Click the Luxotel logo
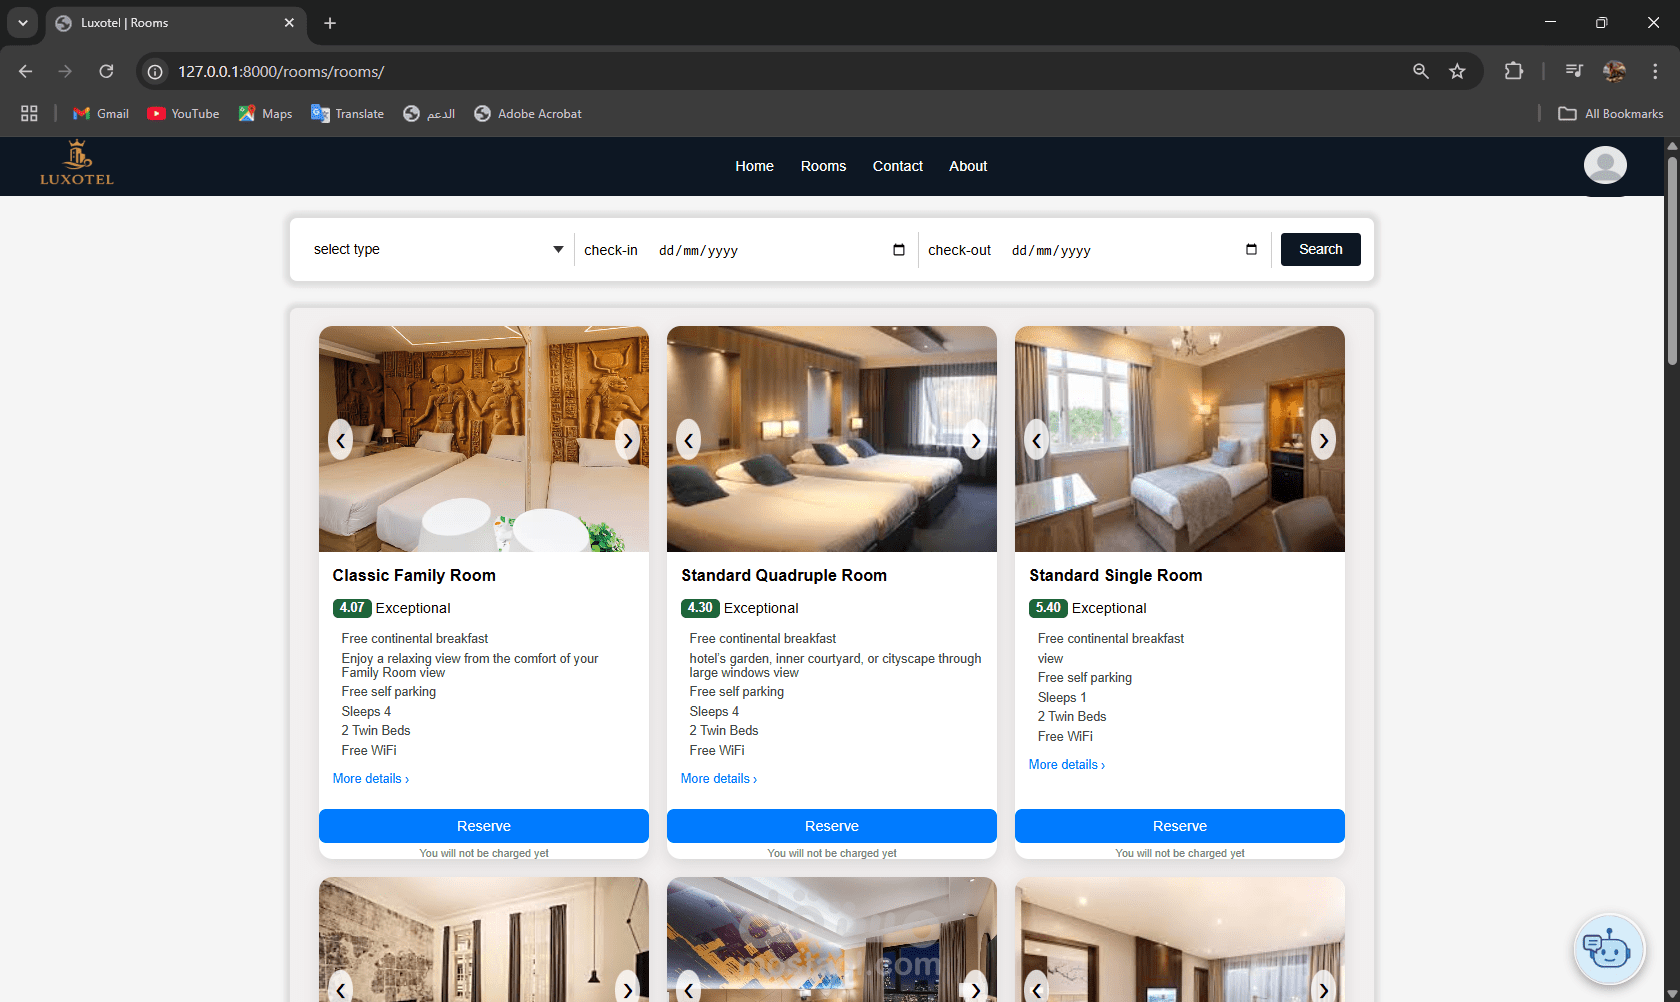The image size is (1680, 1002). tap(77, 164)
